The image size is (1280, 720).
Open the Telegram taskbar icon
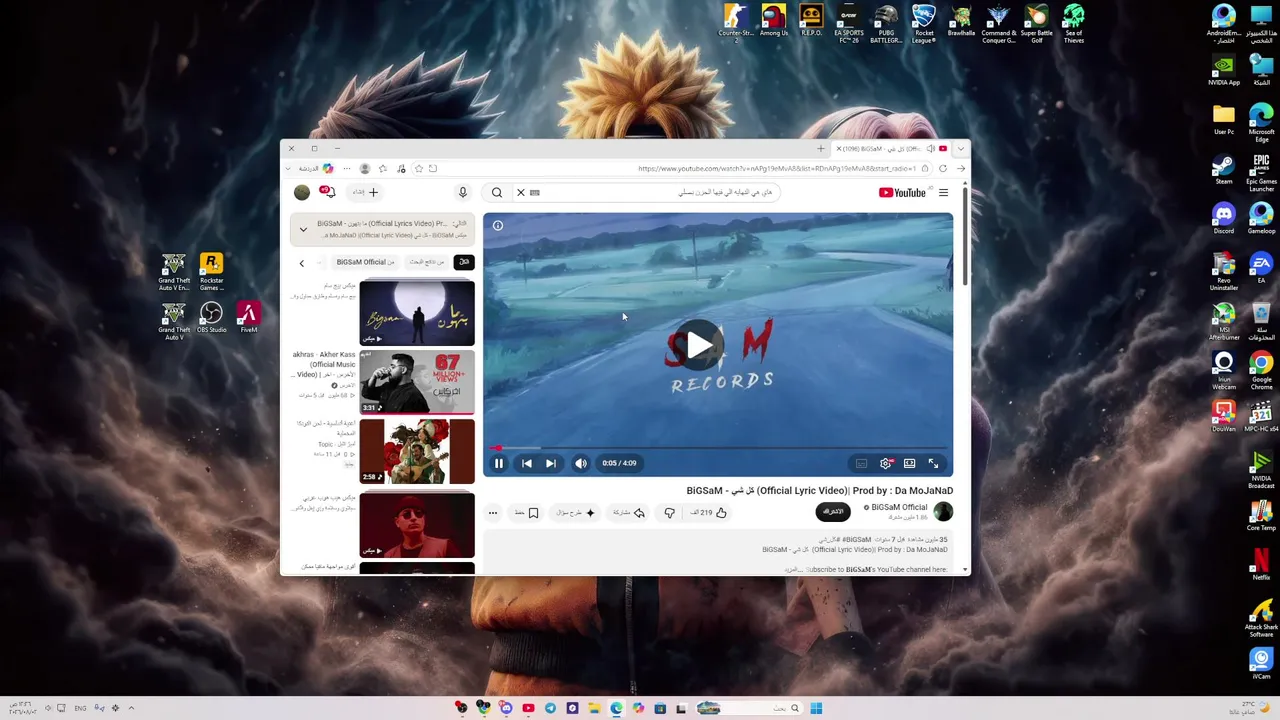pyautogui.click(x=550, y=709)
